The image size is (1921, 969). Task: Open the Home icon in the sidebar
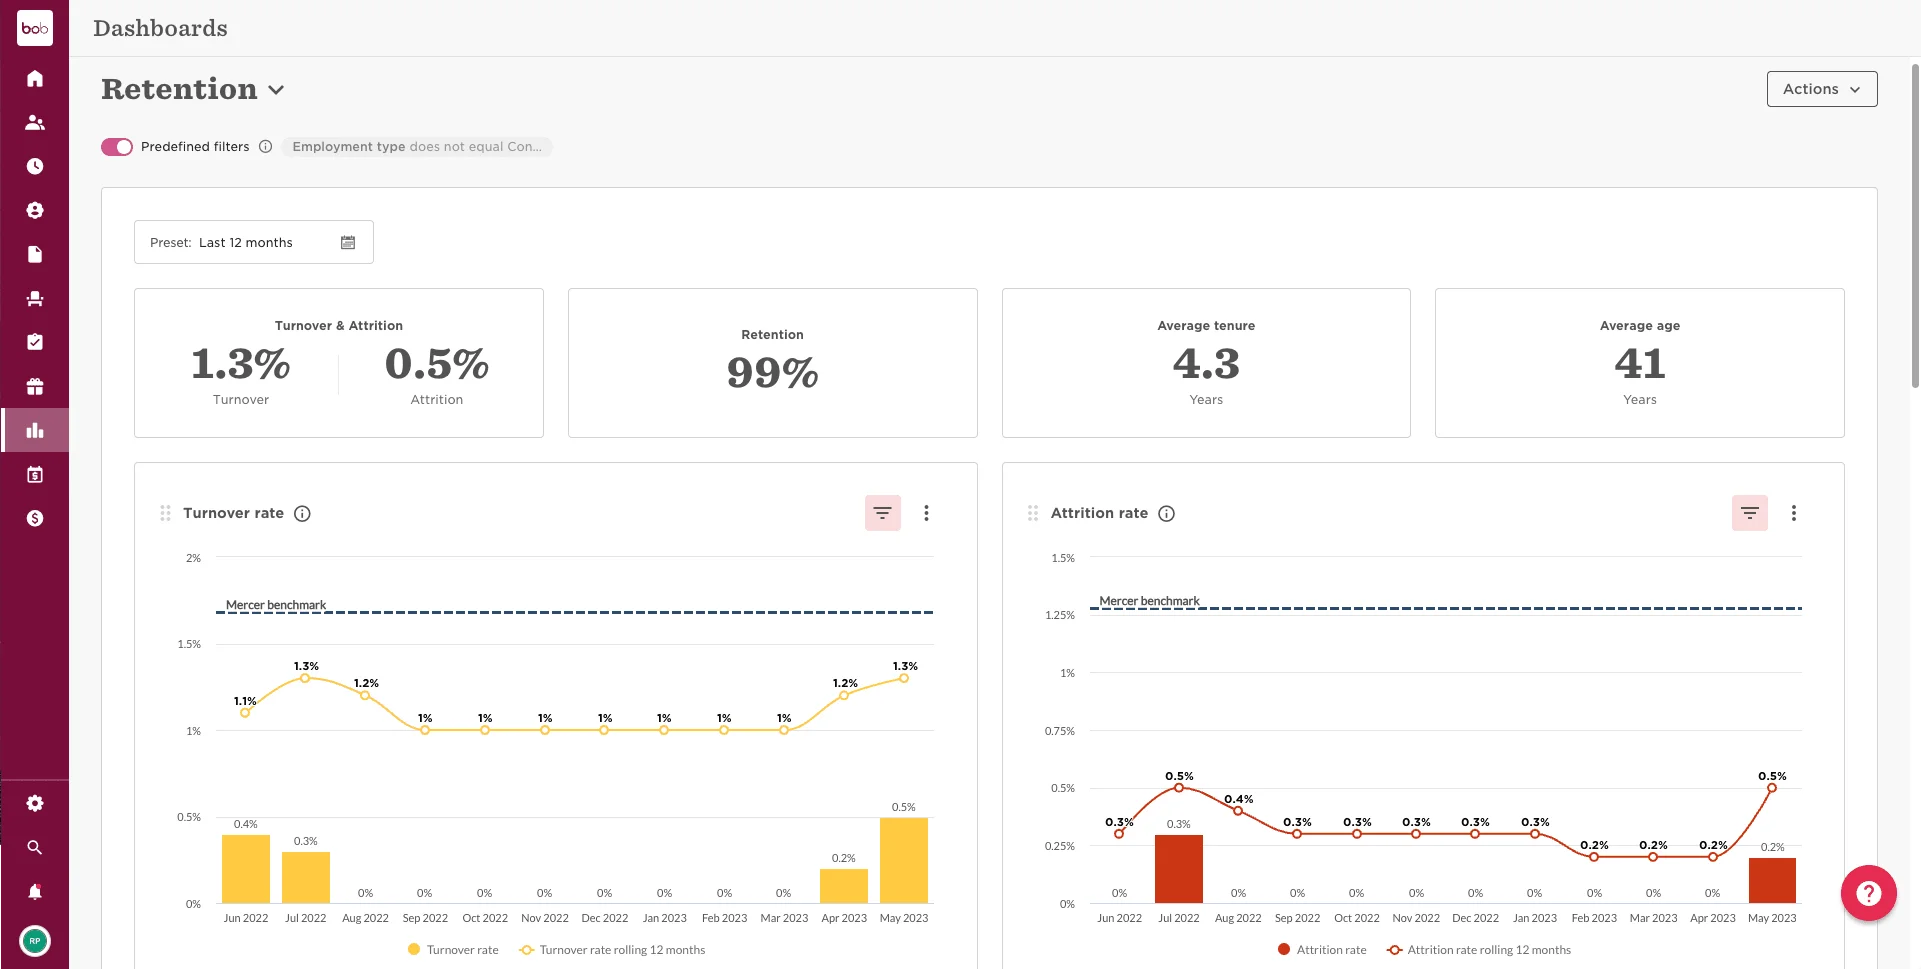(x=35, y=78)
